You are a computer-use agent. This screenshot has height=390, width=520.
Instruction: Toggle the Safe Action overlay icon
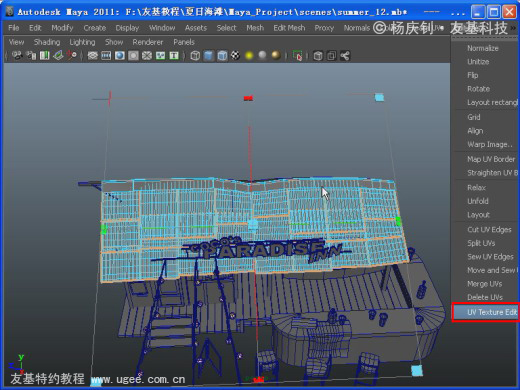(x=161, y=55)
